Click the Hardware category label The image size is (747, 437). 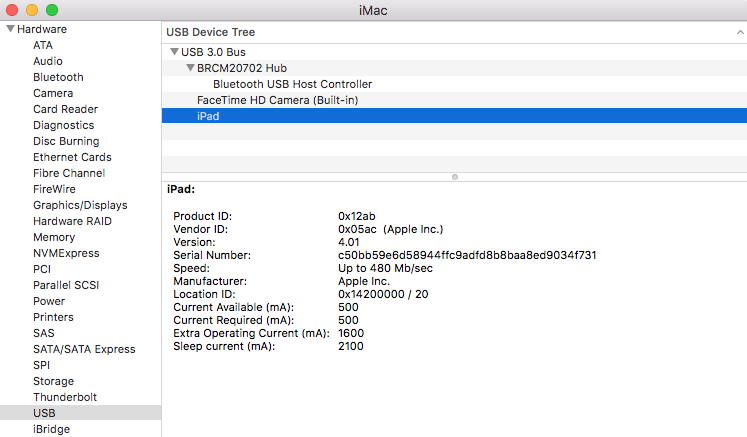pos(42,29)
